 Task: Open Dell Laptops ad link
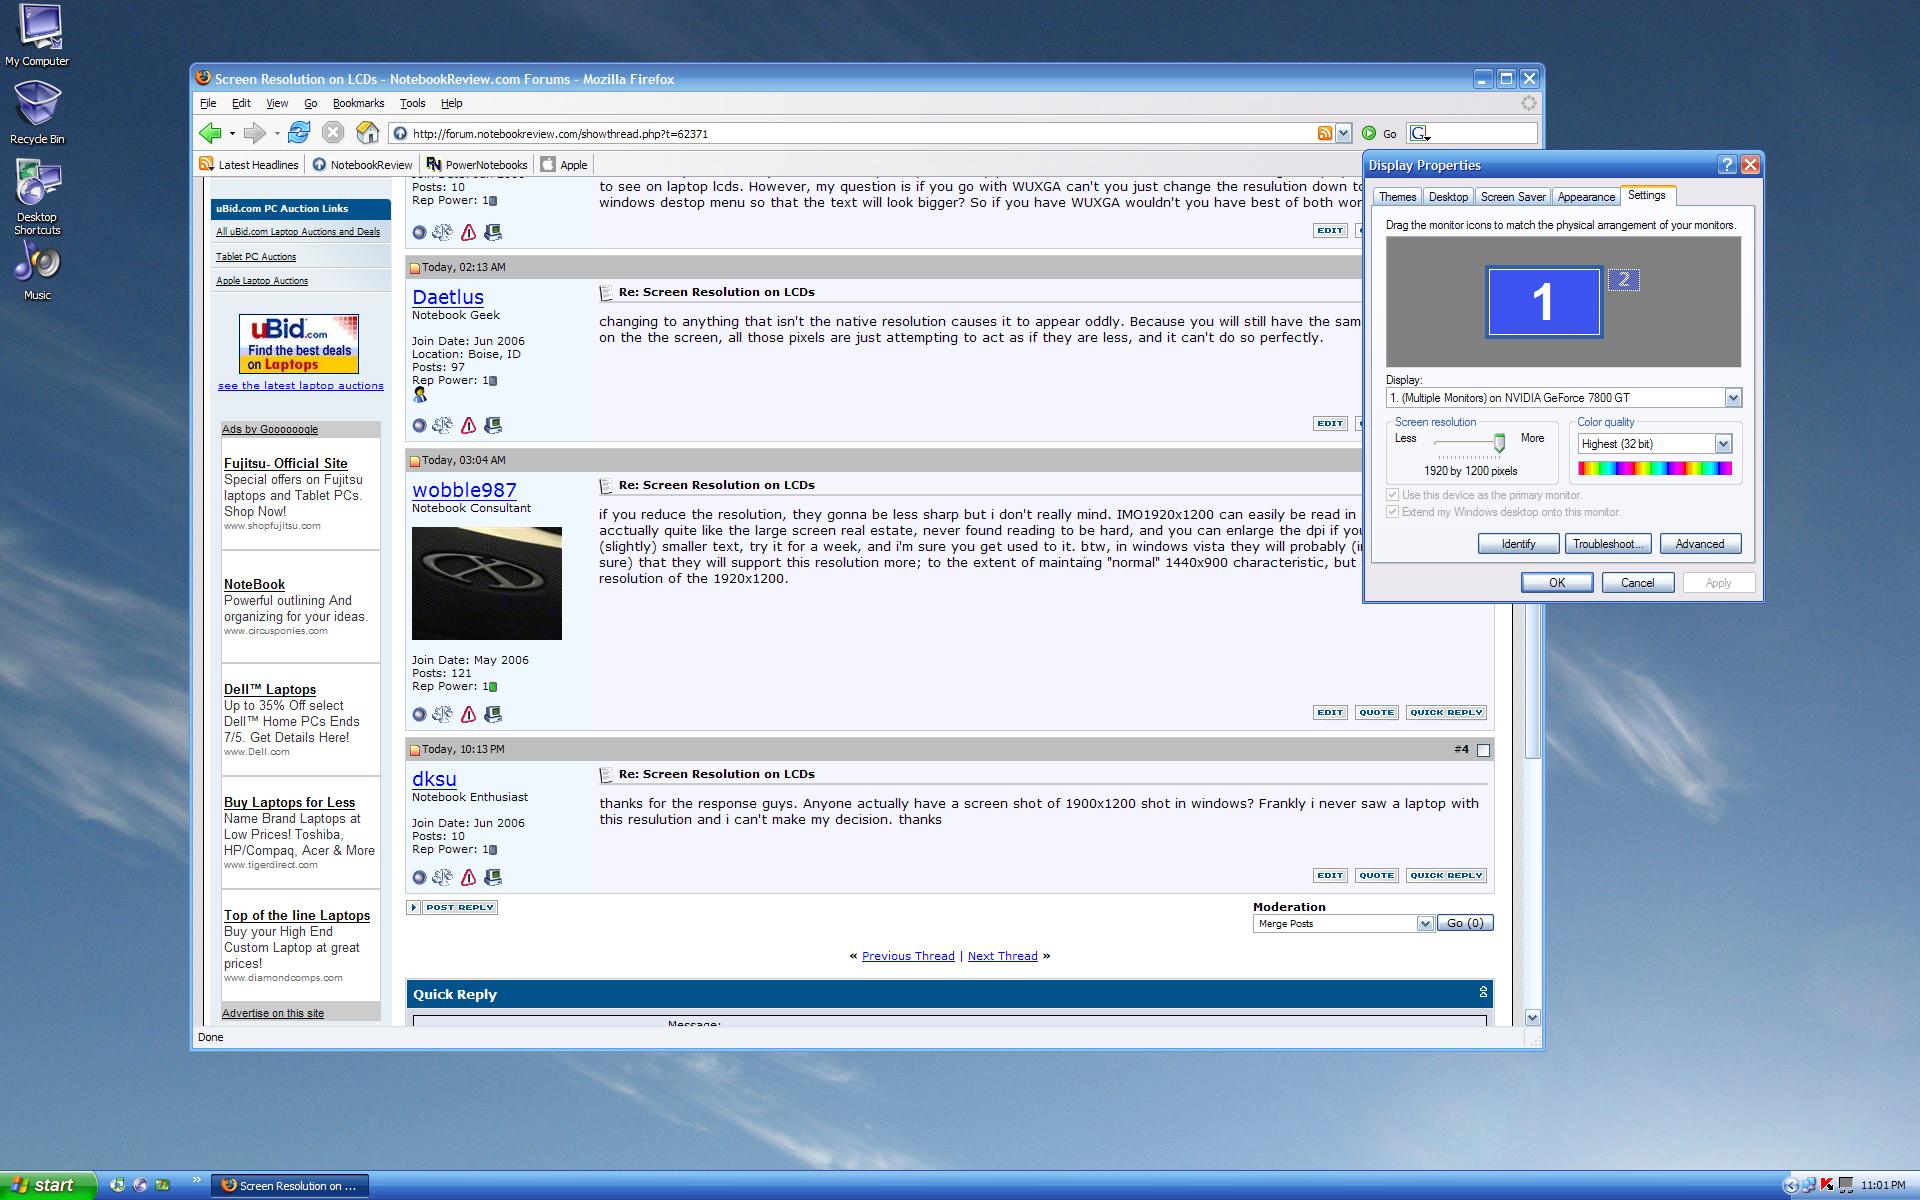point(270,689)
